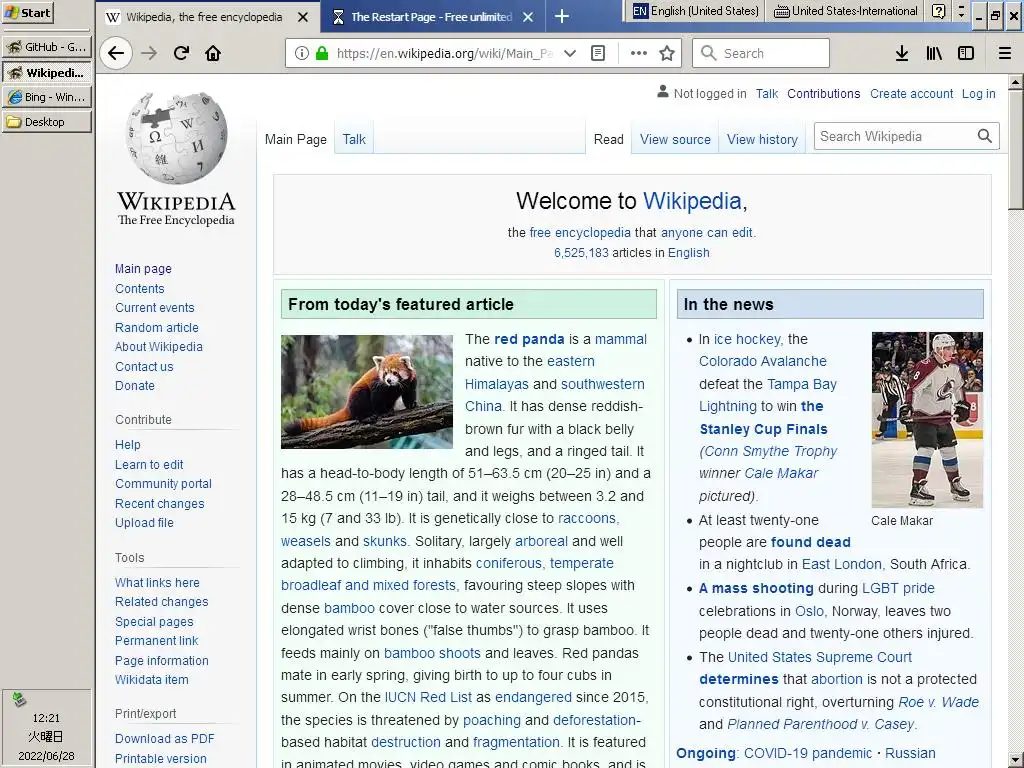Click inside the browser Search box
This screenshot has height=768, width=1024.
[761, 53]
